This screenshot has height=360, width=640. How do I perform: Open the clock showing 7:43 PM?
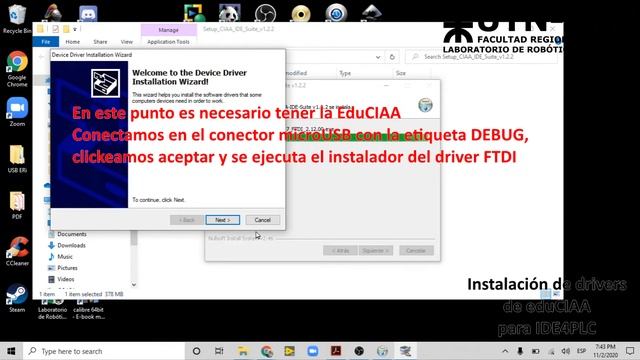(x=605, y=351)
